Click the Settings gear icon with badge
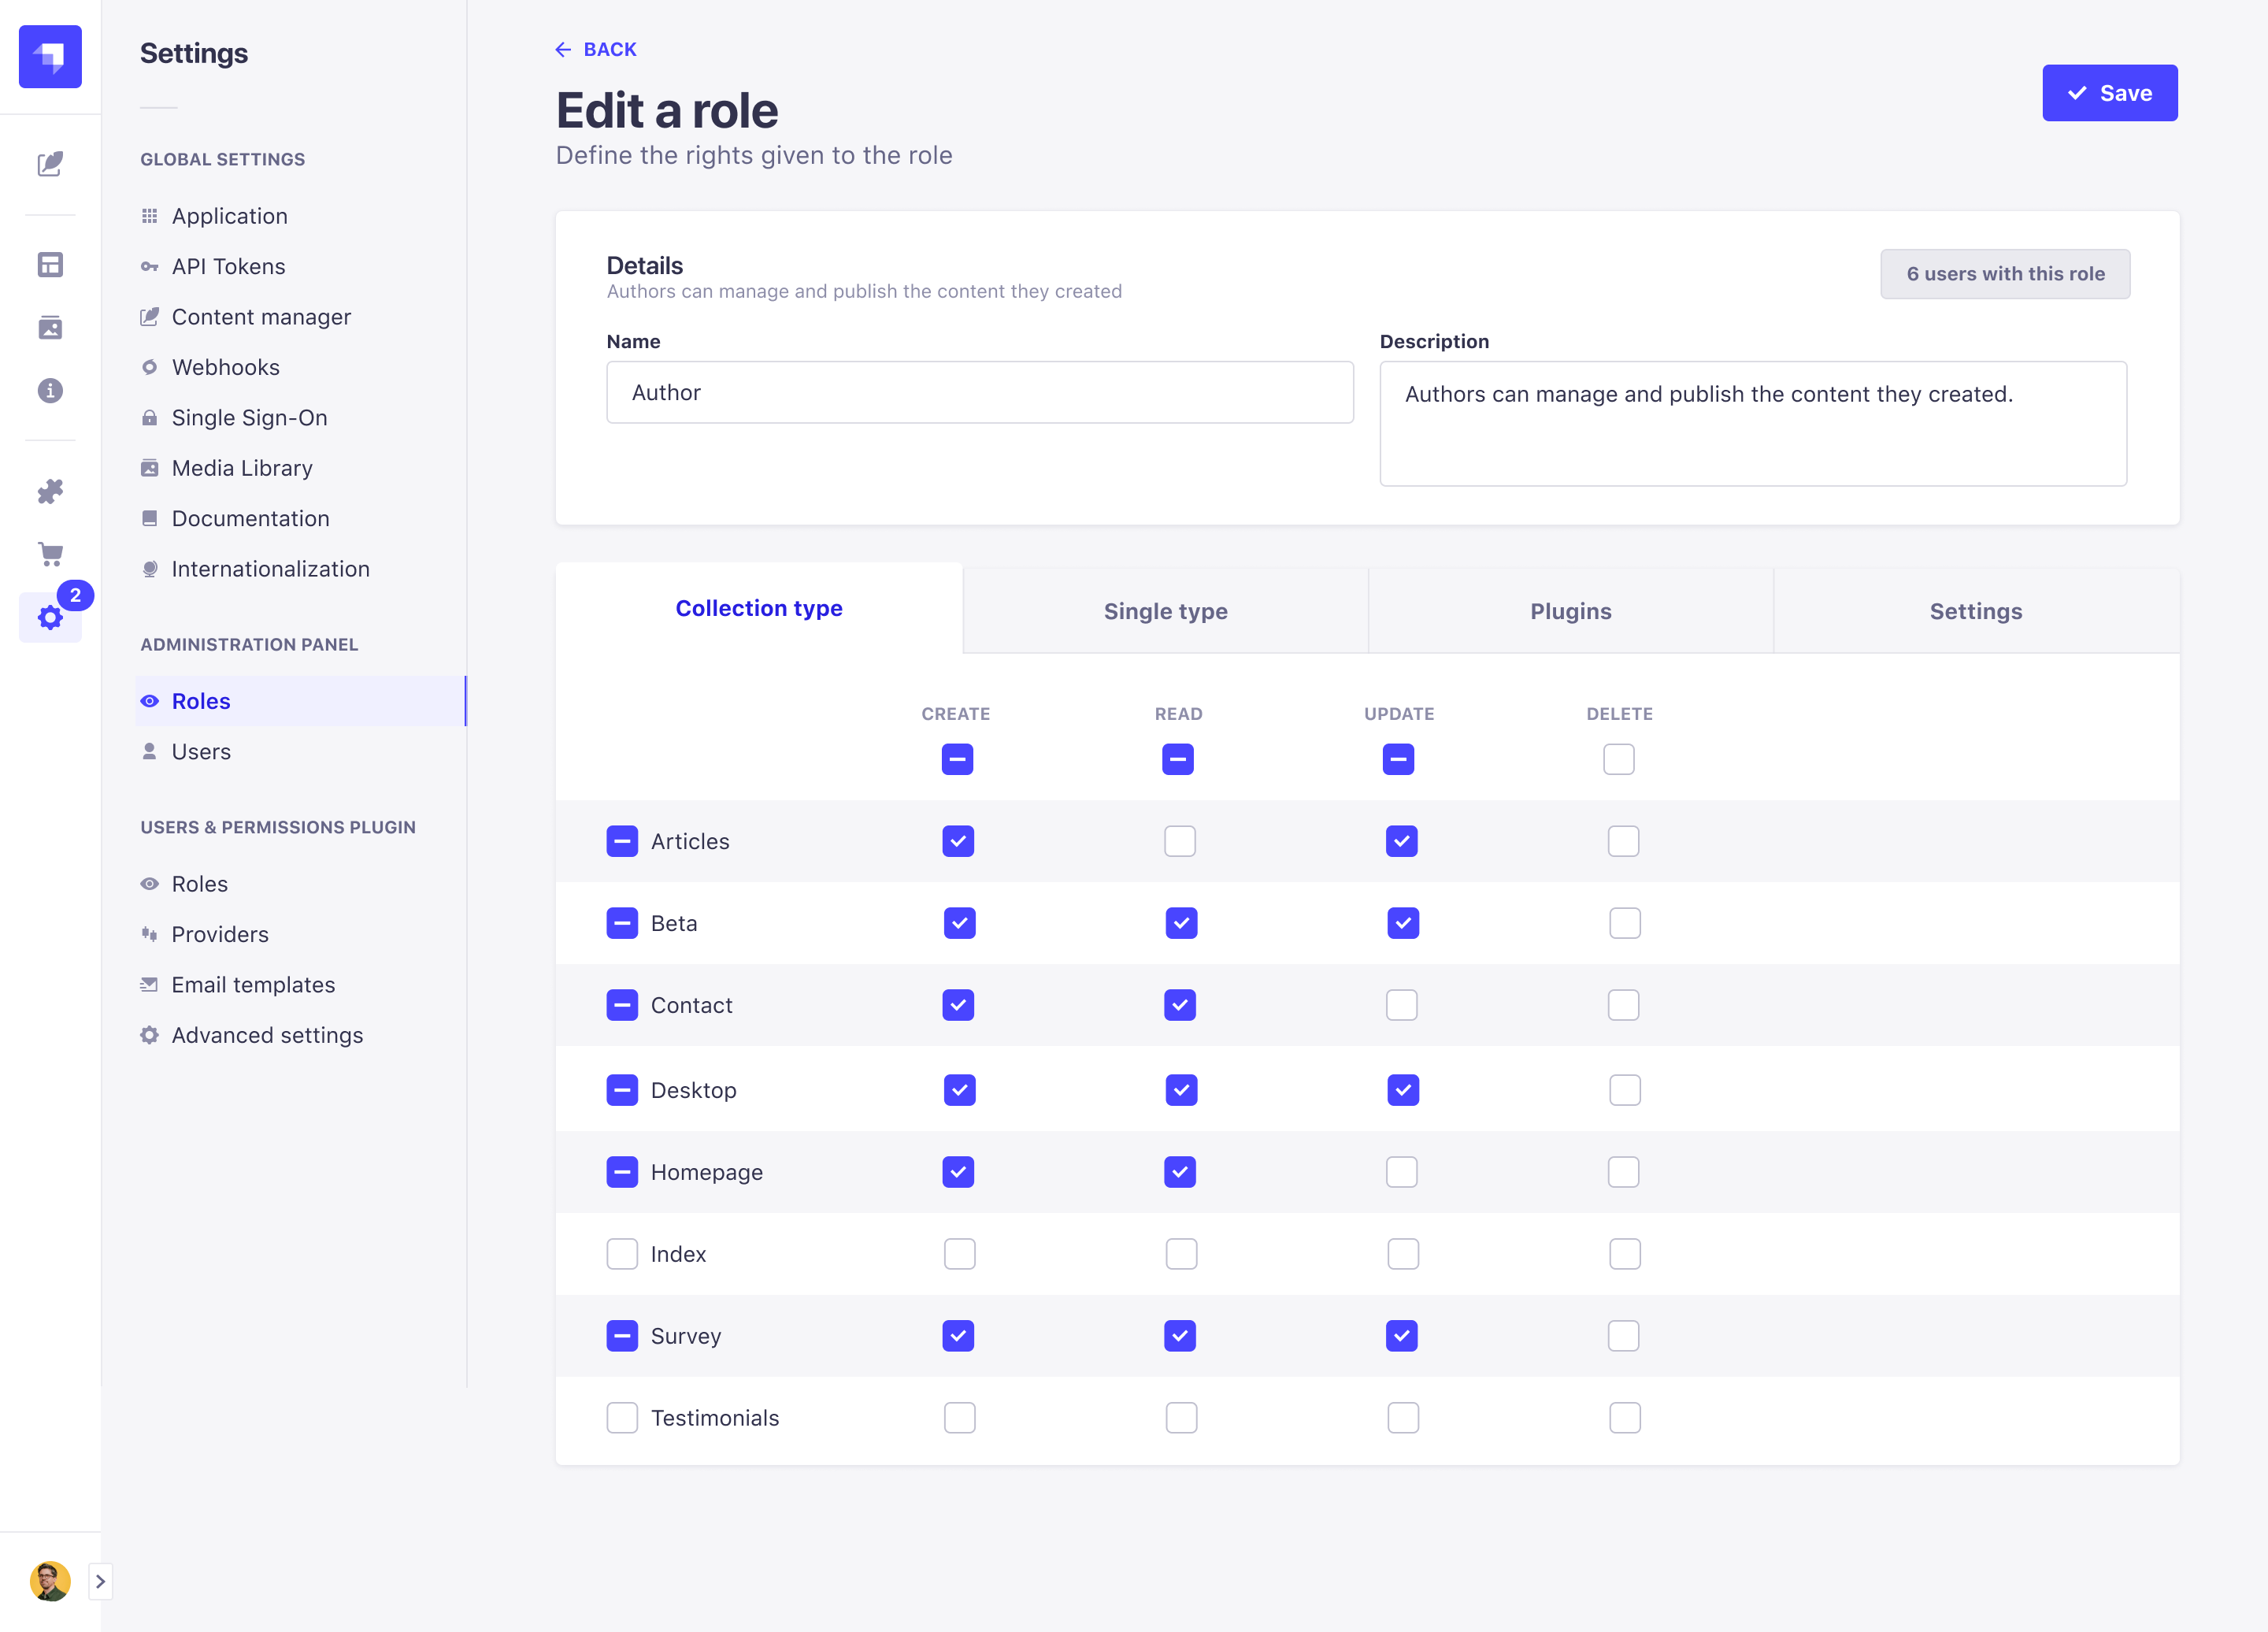Viewport: 2268px width, 1632px height. 50,618
